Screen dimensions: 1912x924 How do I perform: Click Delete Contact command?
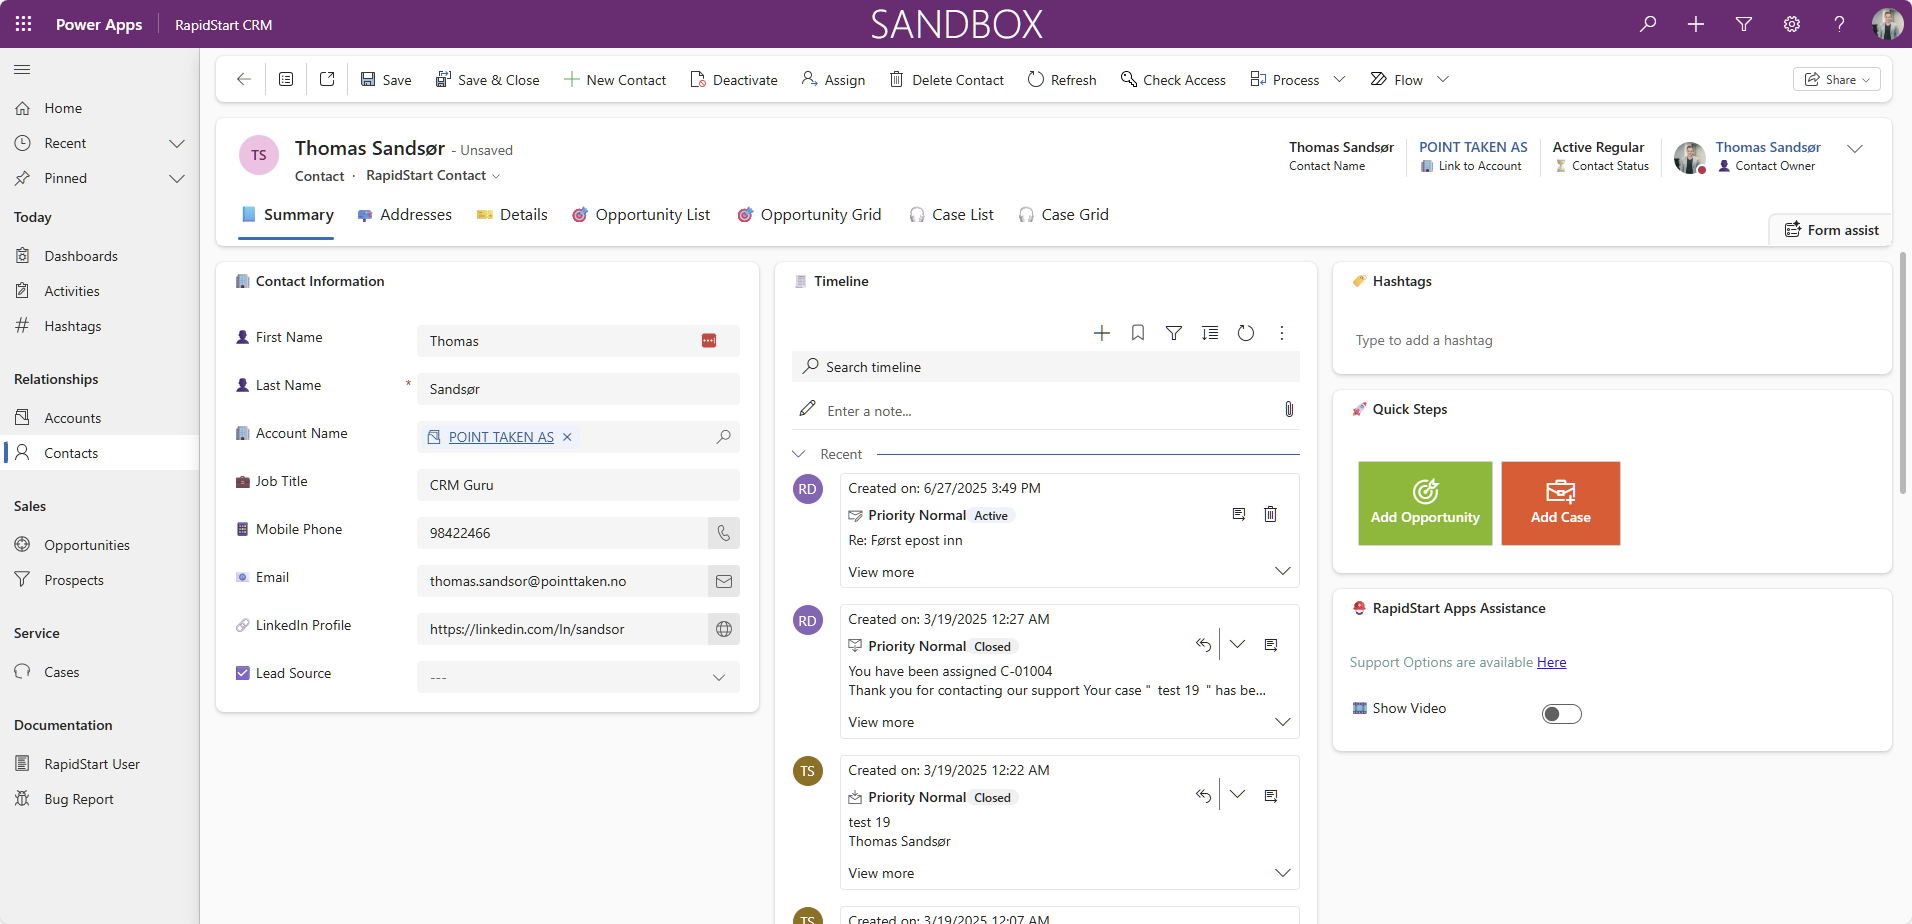(x=947, y=80)
